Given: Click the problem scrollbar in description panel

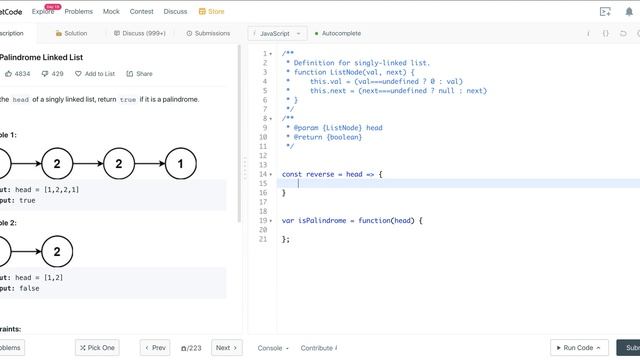Looking at the screenshot, I should click(239, 133).
